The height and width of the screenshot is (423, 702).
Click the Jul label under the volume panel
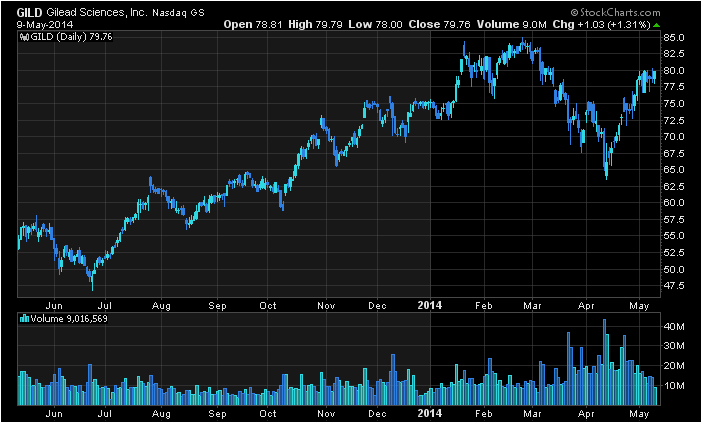pos(105,413)
